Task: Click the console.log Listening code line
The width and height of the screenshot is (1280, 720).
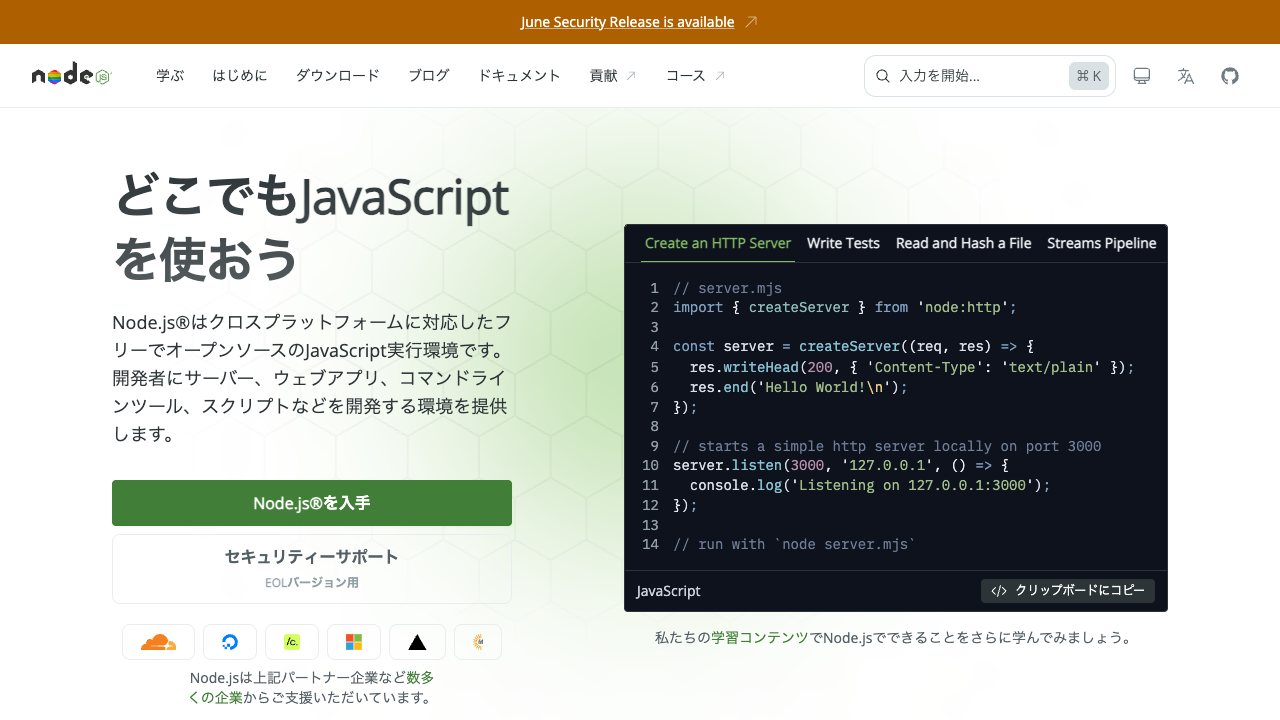Action: (871, 485)
